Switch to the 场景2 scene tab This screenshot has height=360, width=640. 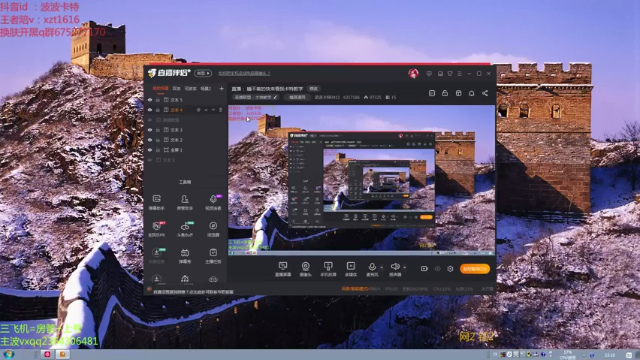206,88
